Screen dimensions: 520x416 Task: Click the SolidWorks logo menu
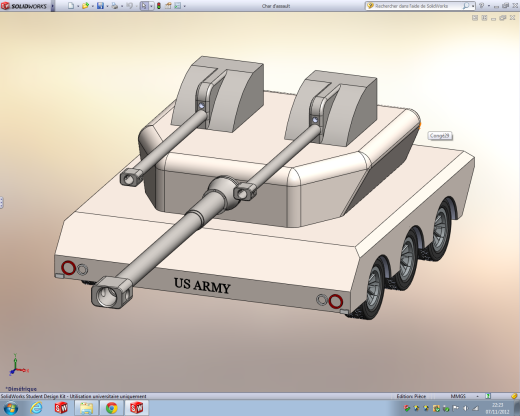(24, 6)
